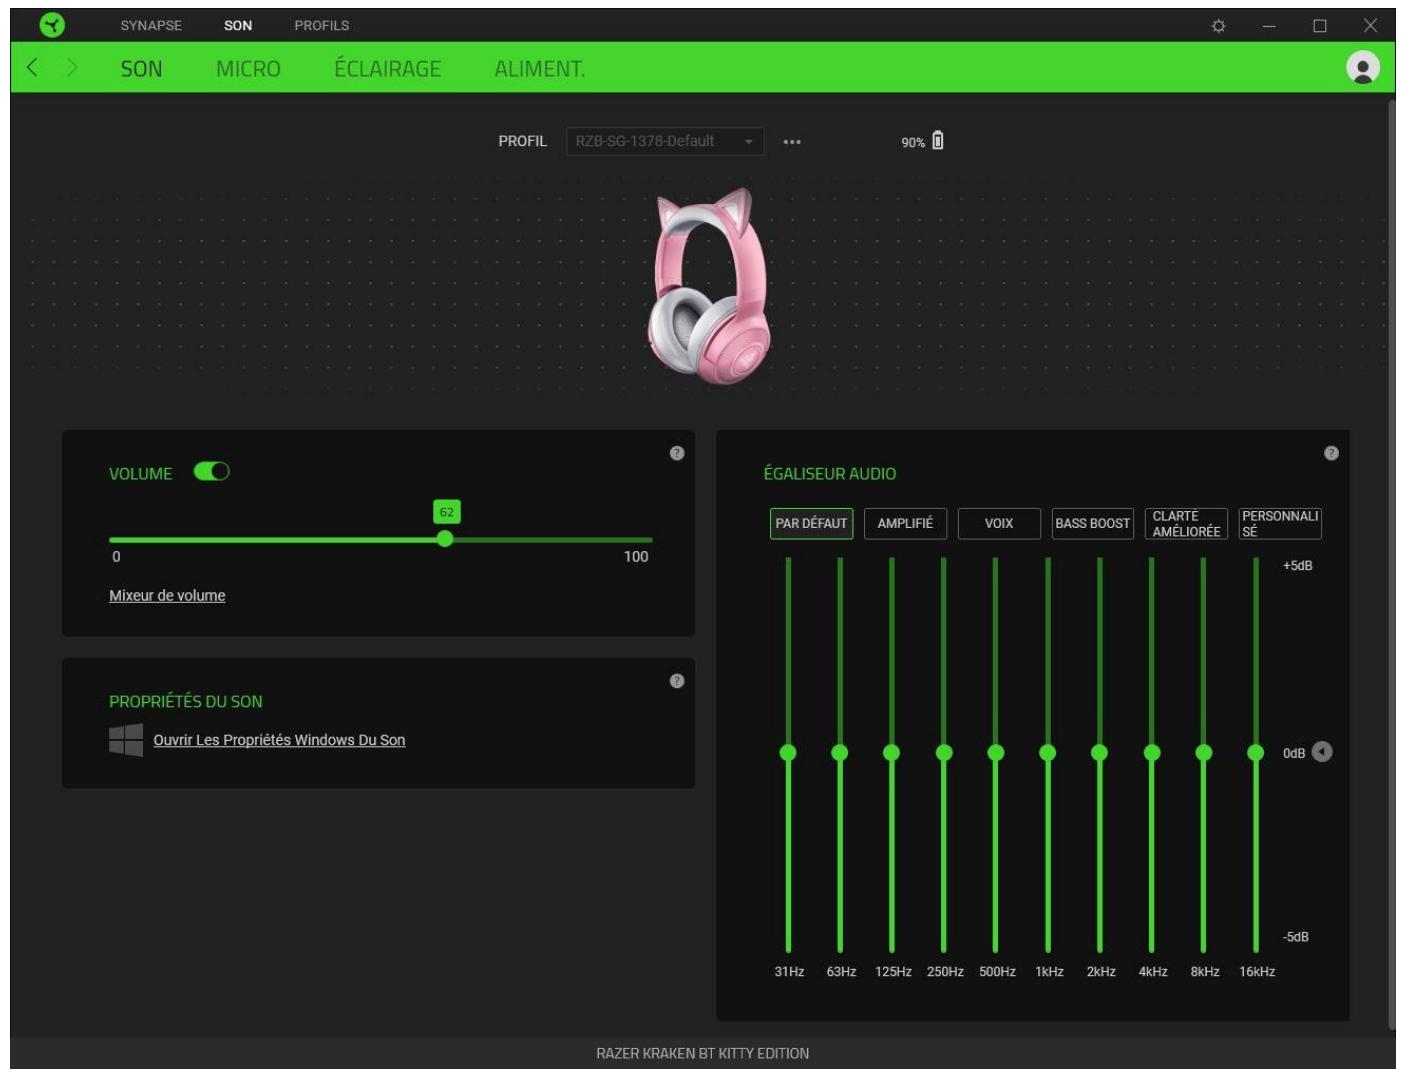The height and width of the screenshot is (1073, 1401).
Task: Reset equalizer with 0dB arrow
Action: pos(1322,752)
